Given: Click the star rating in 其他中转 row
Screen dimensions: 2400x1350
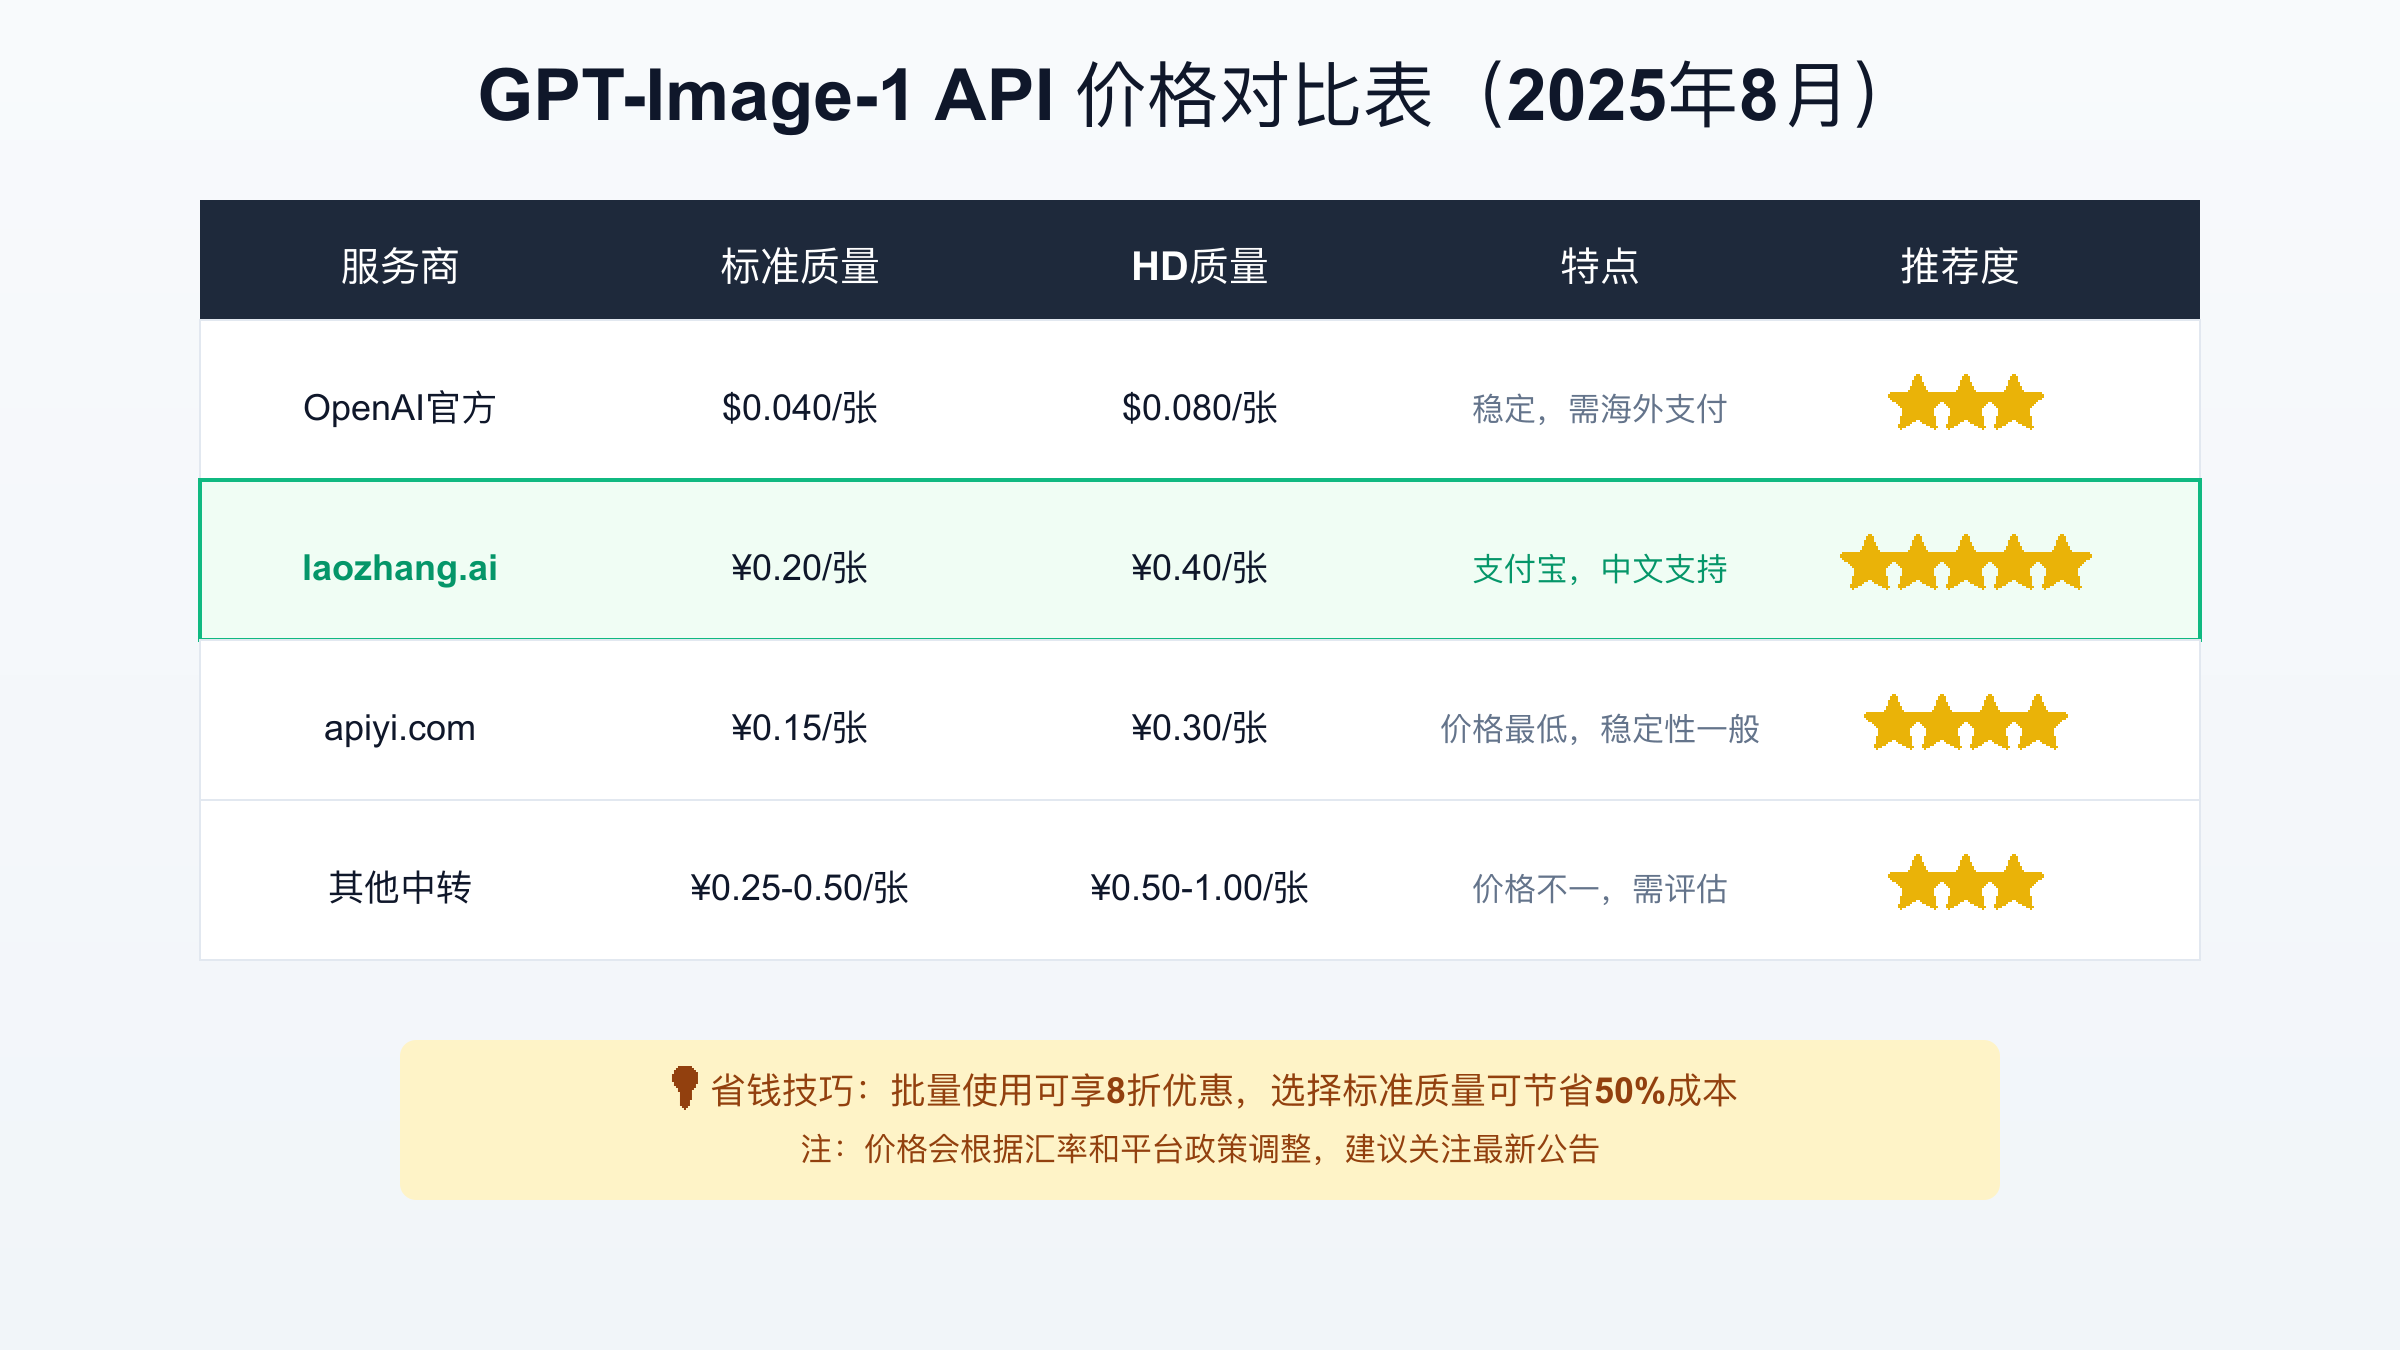Looking at the screenshot, I should click(1966, 883).
